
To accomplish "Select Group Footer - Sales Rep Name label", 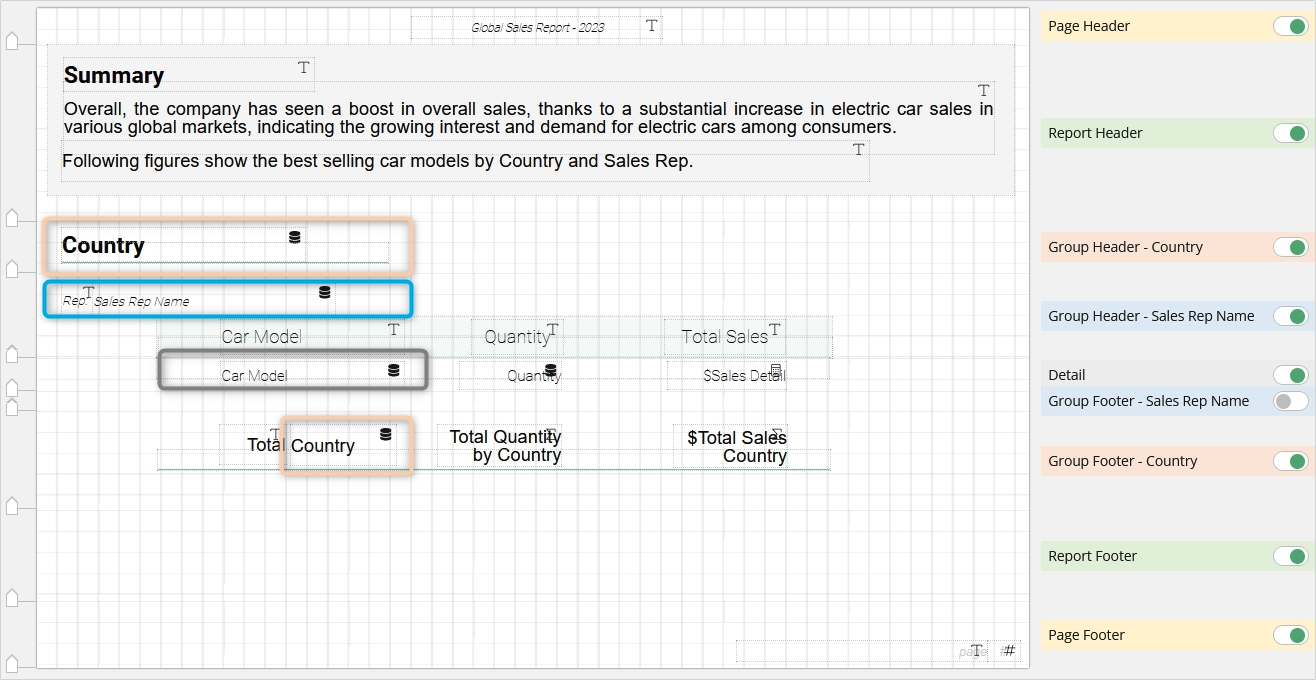I will [x=1148, y=401].
